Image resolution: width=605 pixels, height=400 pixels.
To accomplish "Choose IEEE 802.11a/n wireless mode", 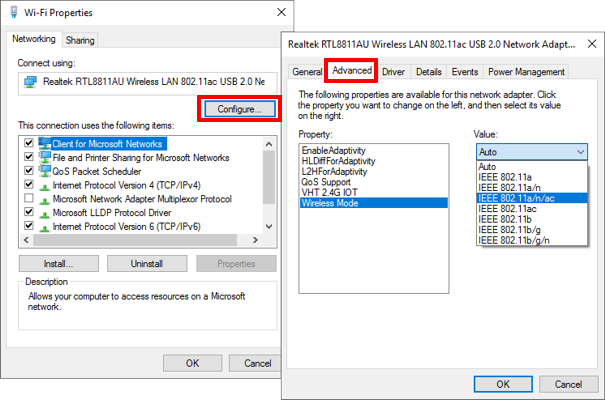I will (532, 187).
